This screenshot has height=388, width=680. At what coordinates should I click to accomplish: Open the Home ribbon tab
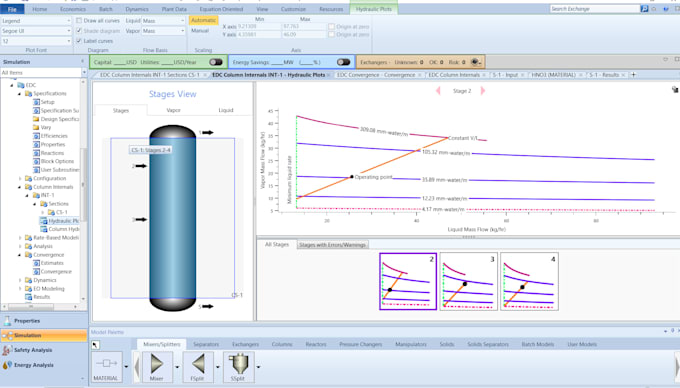tap(39, 9)
